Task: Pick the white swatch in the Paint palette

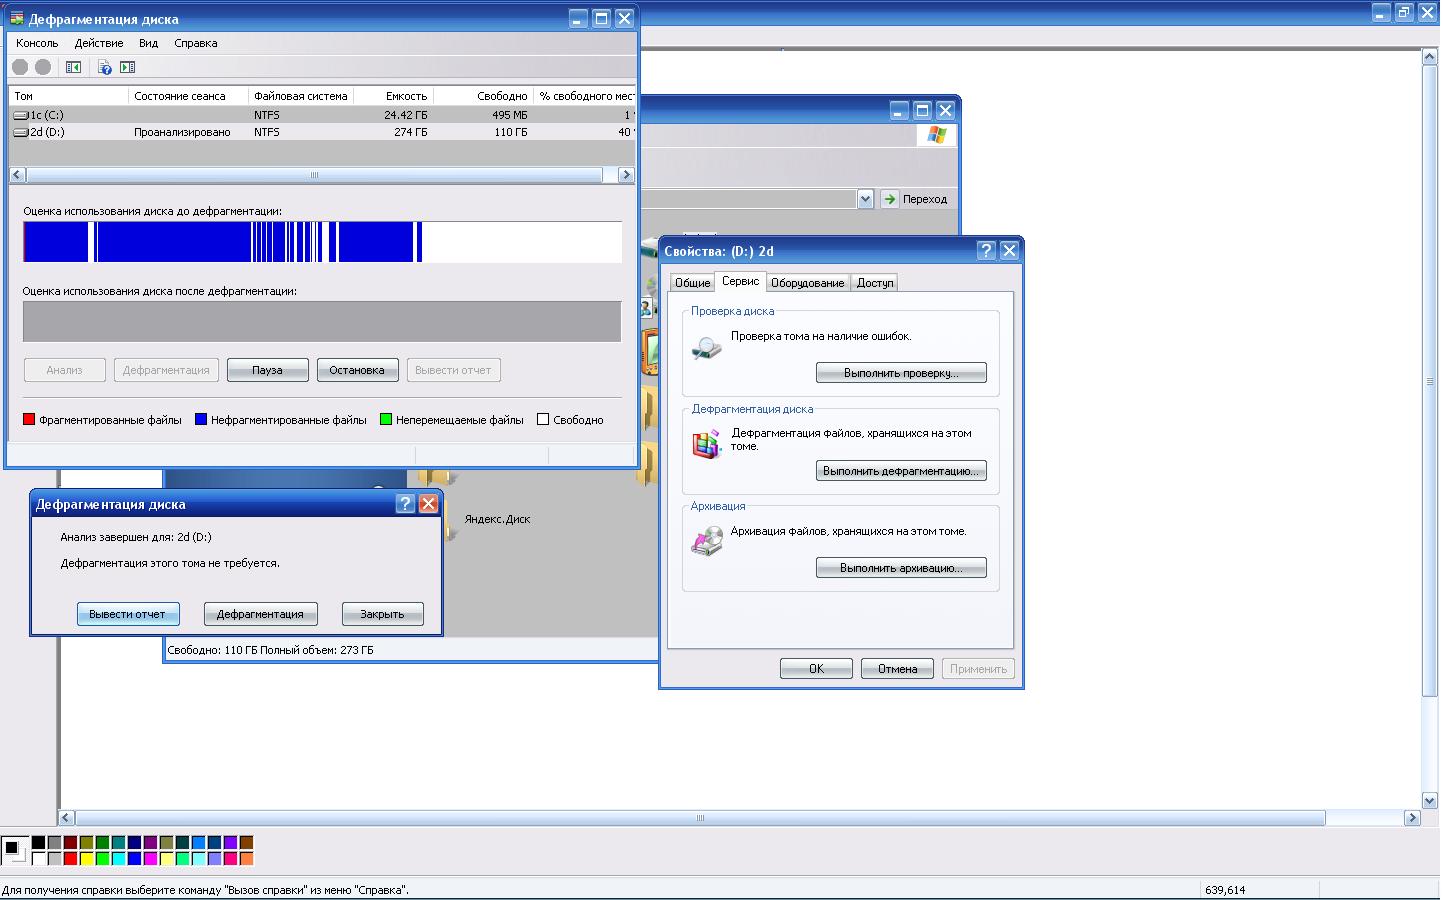Action: coord(38,859)
